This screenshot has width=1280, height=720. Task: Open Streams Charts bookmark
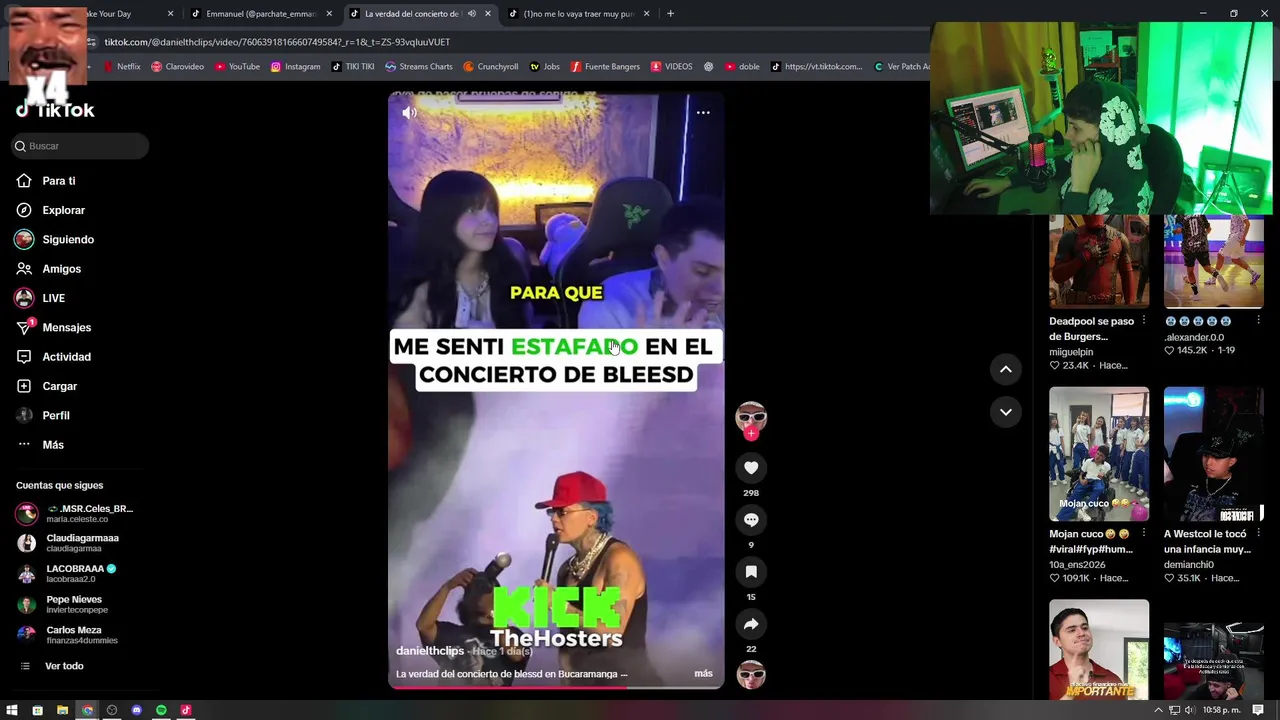click(x=419, y=67)
